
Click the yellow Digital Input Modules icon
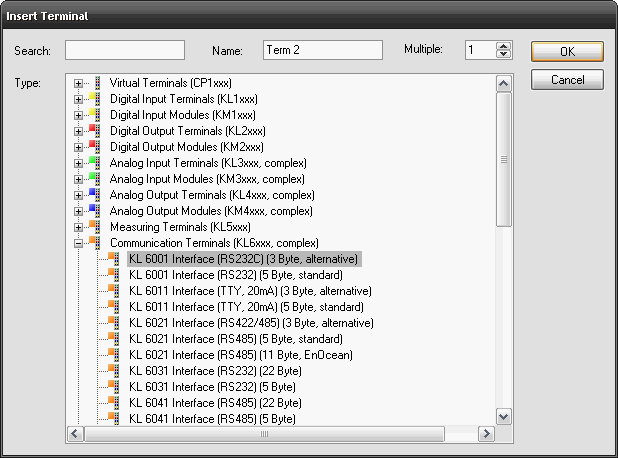tap(95, 115)
